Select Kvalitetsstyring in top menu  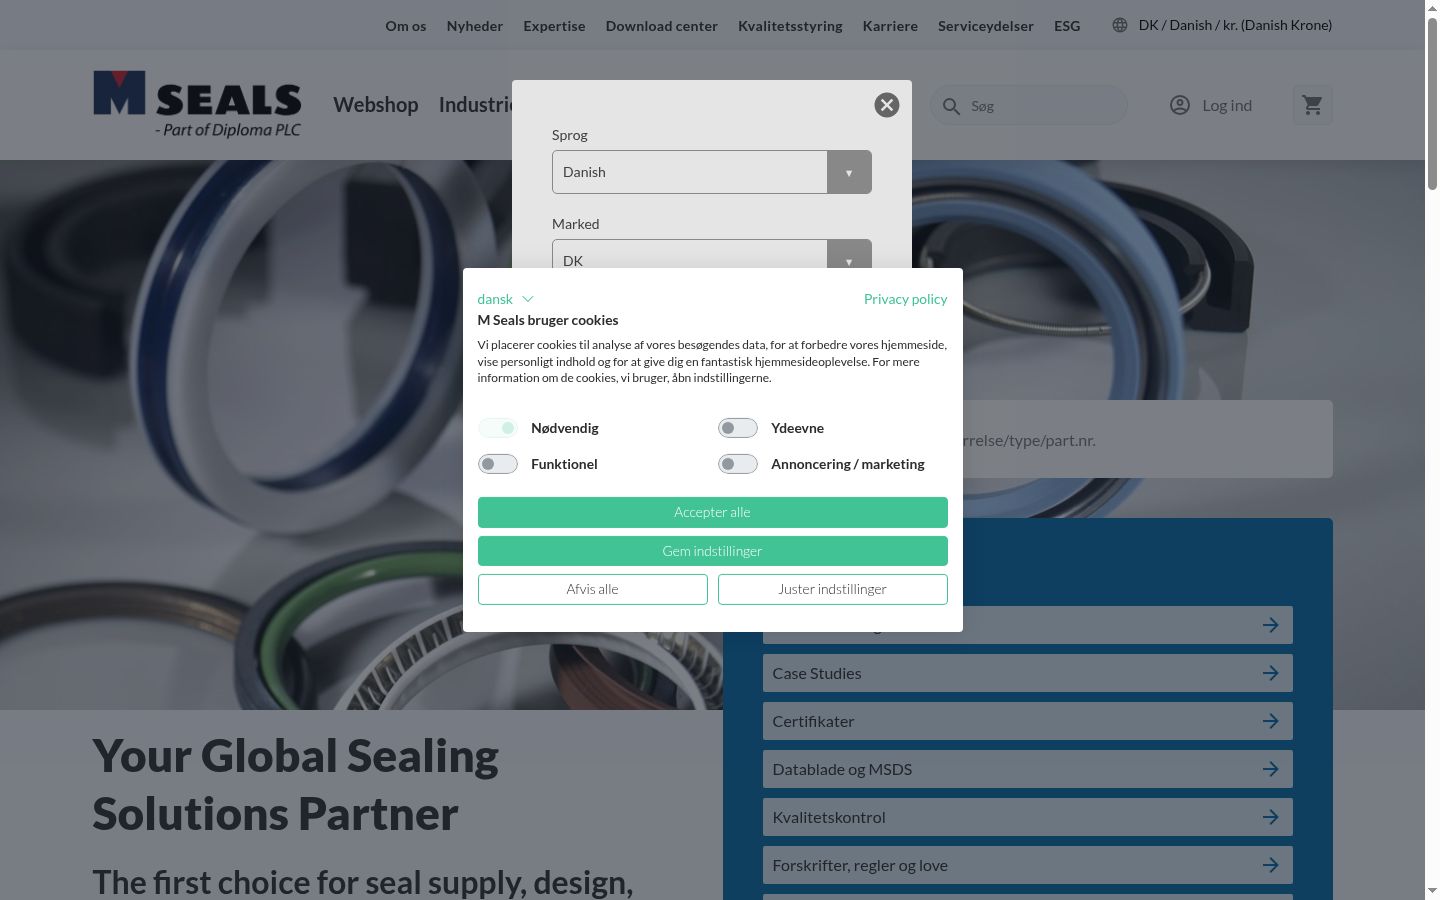point(790,26)
